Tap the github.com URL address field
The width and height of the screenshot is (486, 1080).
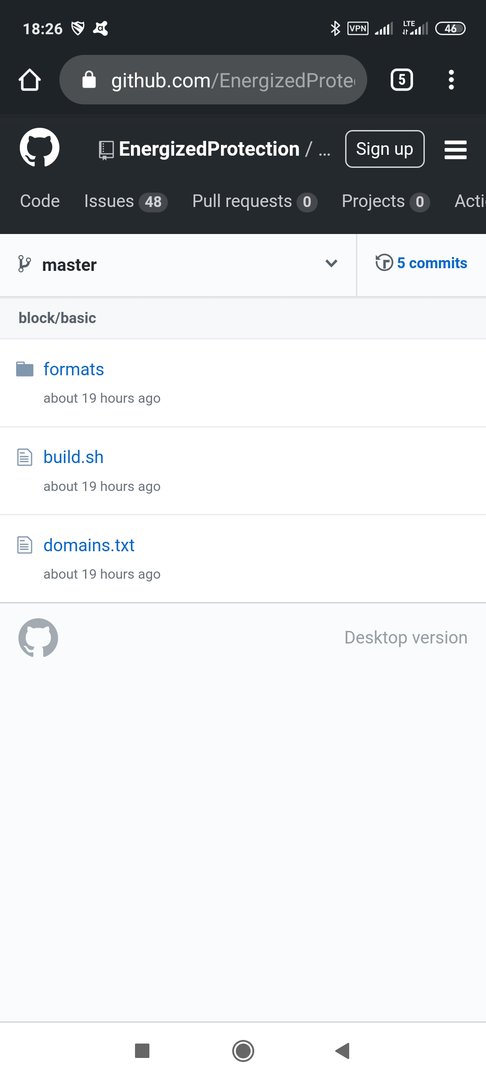tap(213, 81)
